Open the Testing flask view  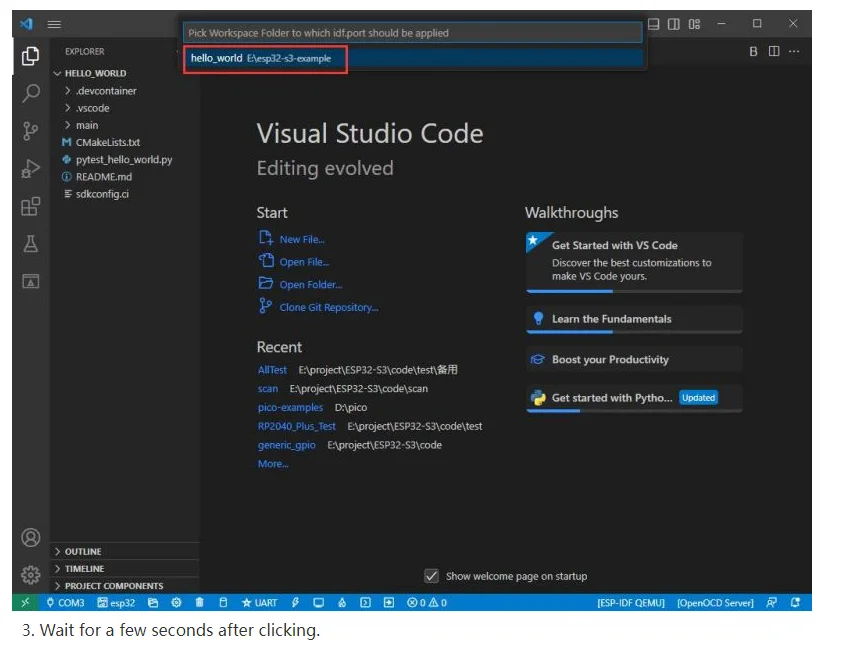31,244
